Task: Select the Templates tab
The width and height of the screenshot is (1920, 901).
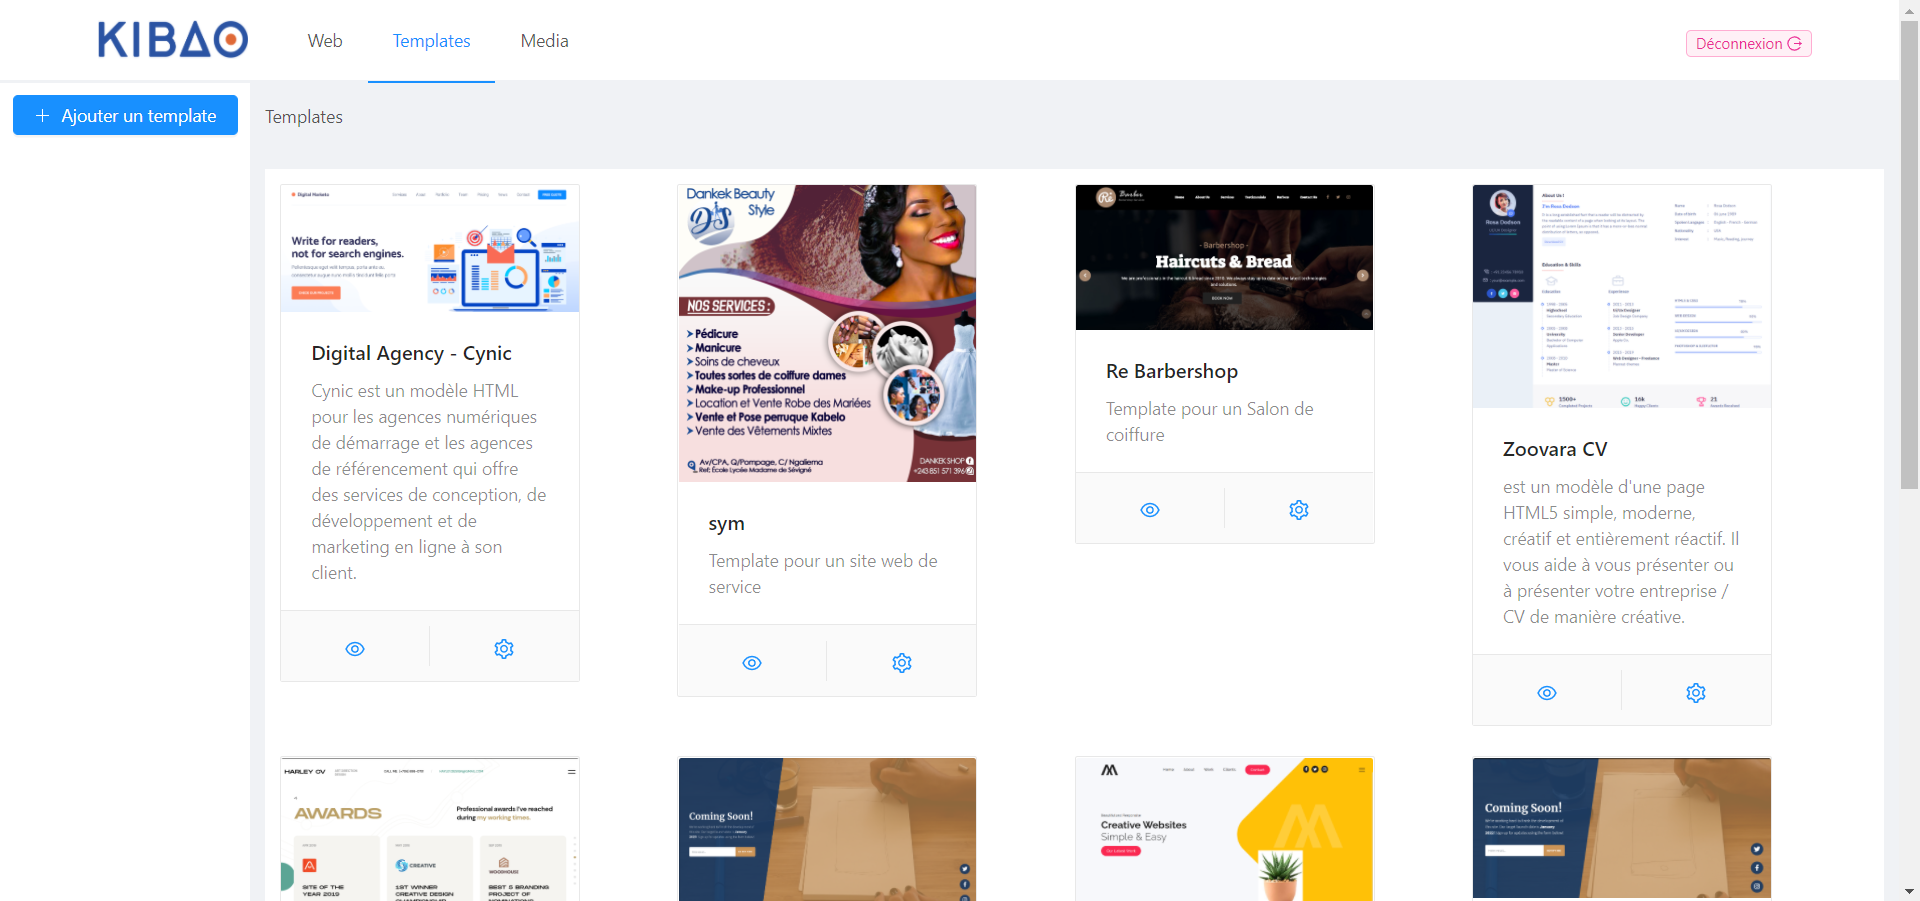Action: coord(431,41)
